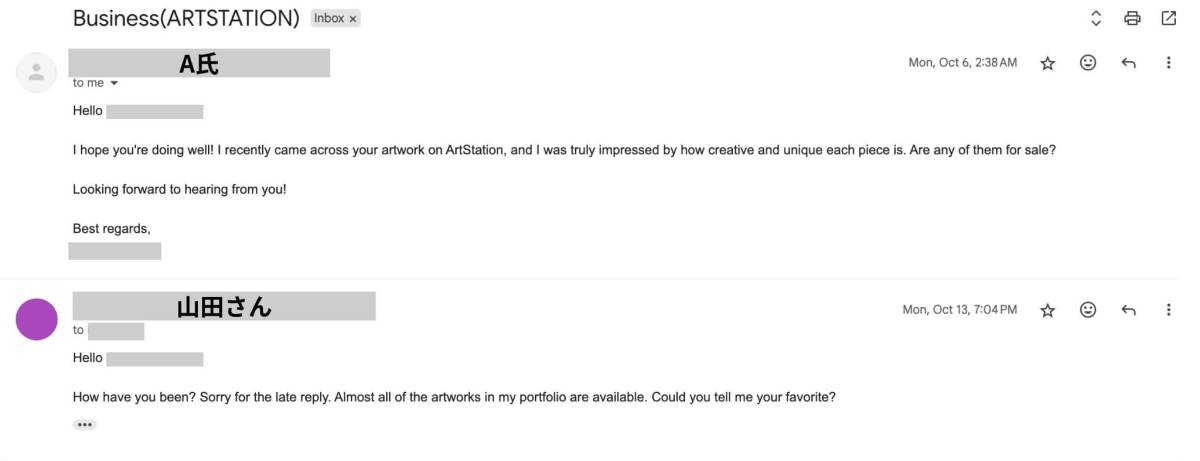
Task: Reply to the first email
Action: click(1129, 63)
